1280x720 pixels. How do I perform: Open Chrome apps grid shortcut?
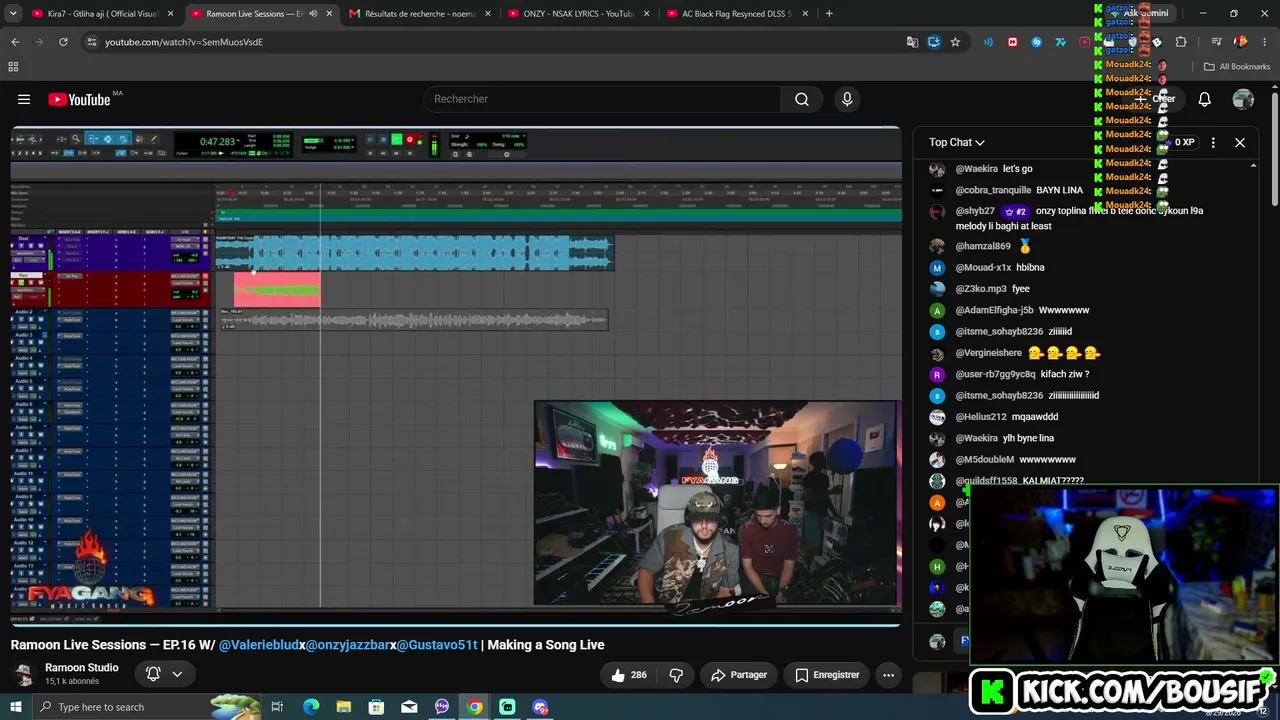tap(13, 67)
